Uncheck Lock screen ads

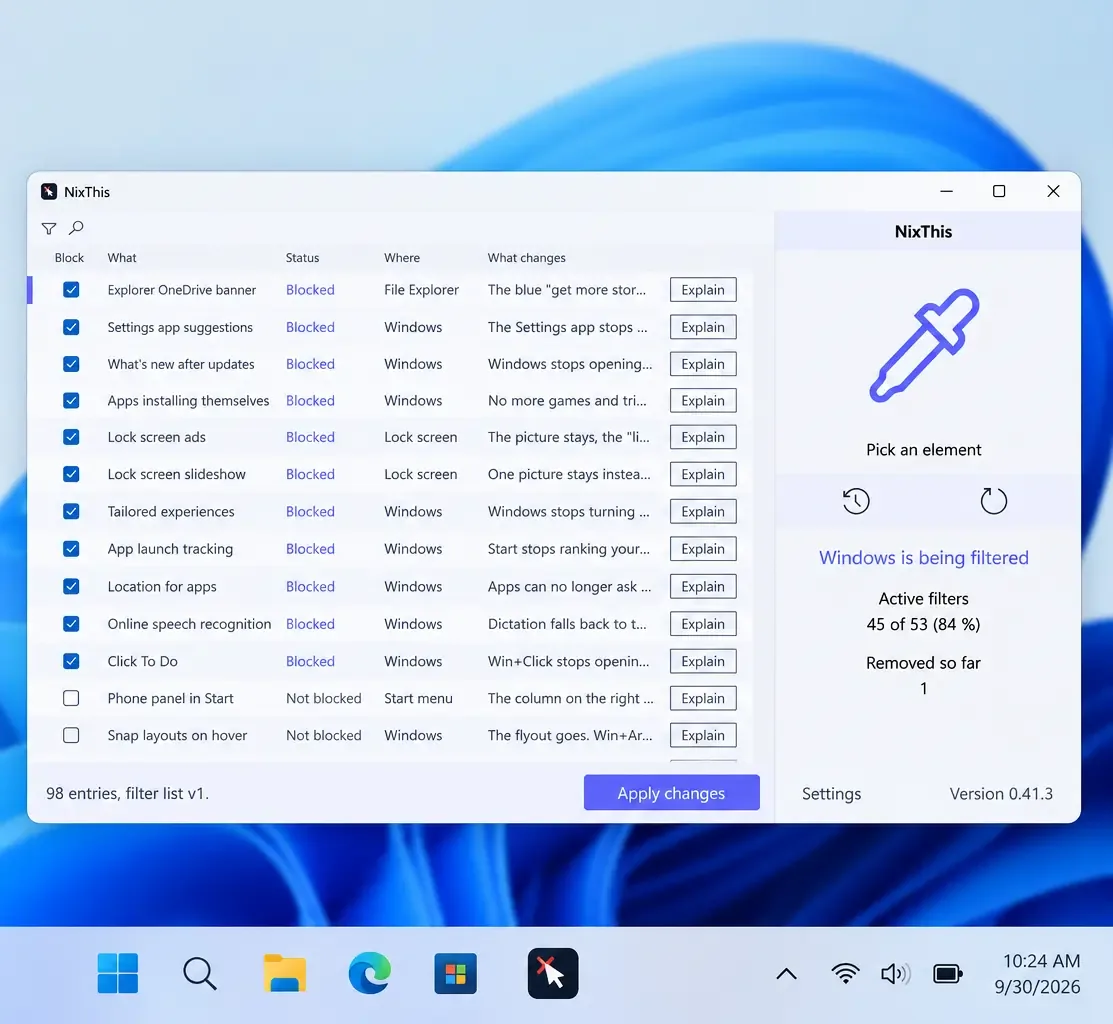(71, 437)
